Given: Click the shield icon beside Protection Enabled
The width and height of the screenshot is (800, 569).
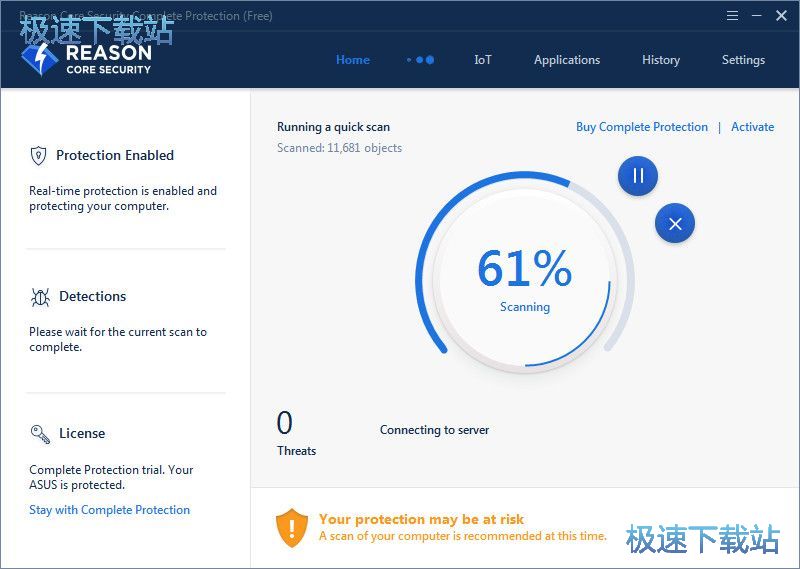Looking at the screenshot, I should [38, 156].
